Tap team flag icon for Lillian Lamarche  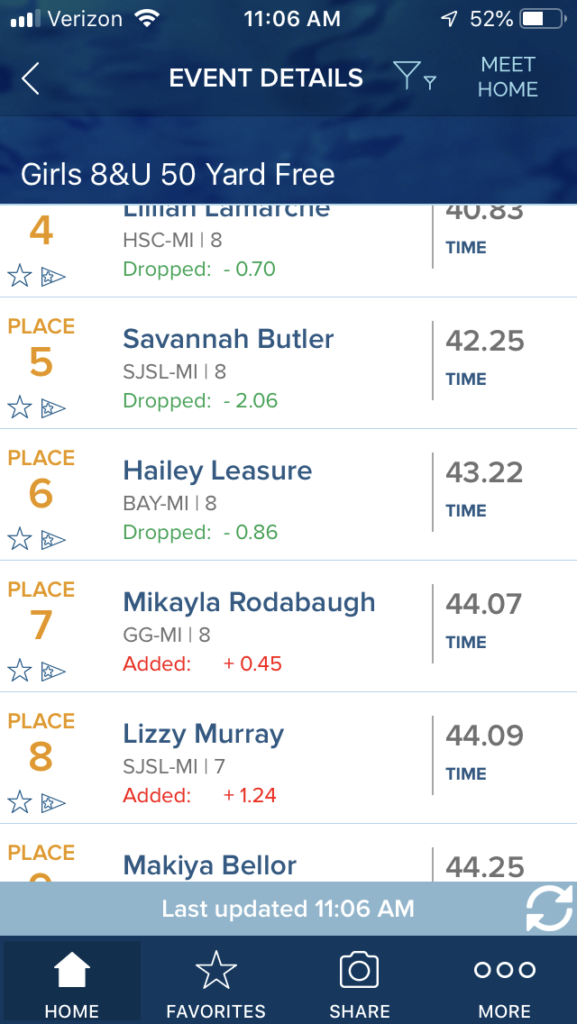[x=53, y=277]
